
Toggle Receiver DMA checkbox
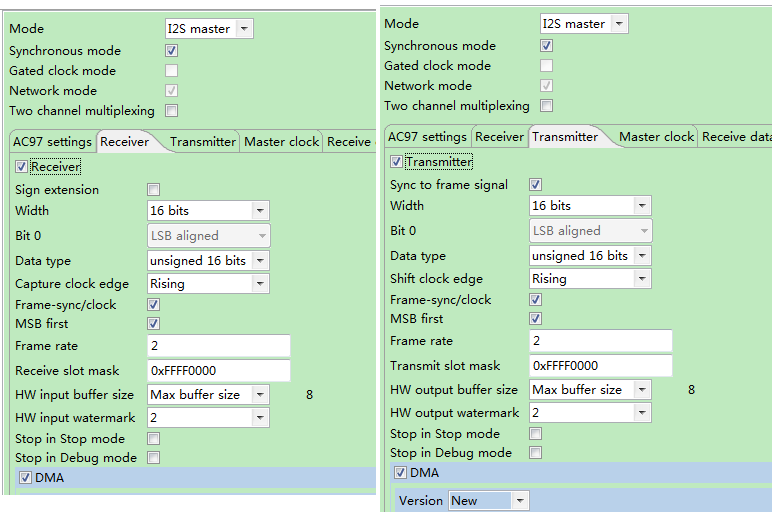25,478
